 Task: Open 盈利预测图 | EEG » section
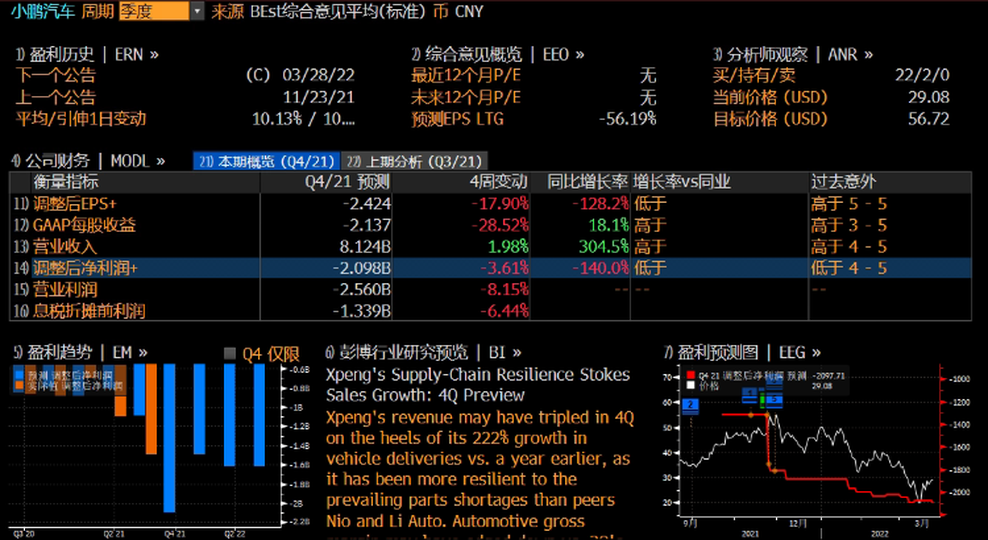pos(743,352)
